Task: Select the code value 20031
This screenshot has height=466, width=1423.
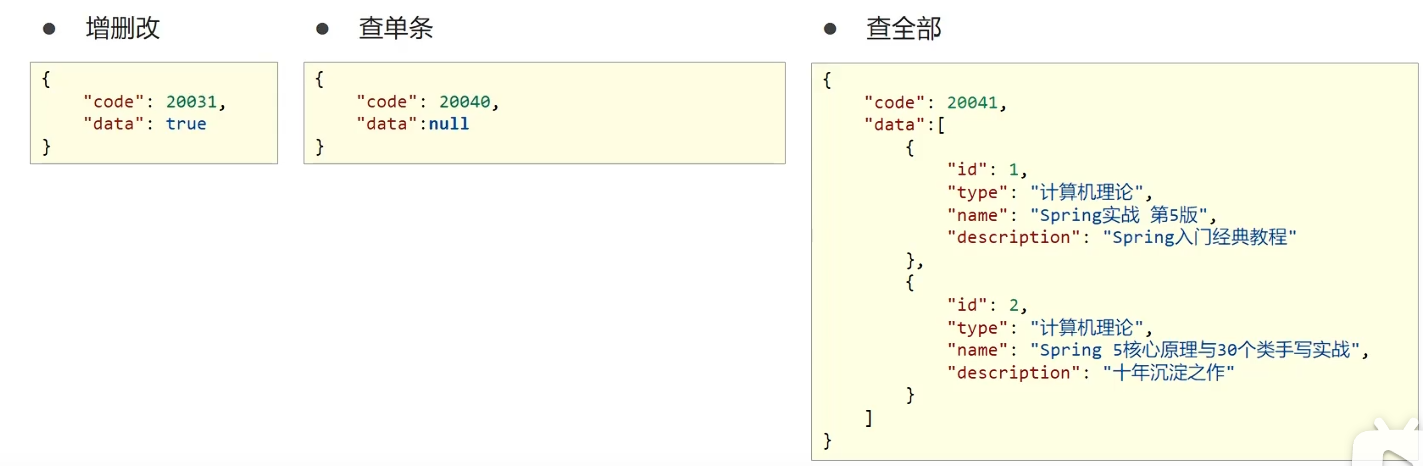Action: 191,102
